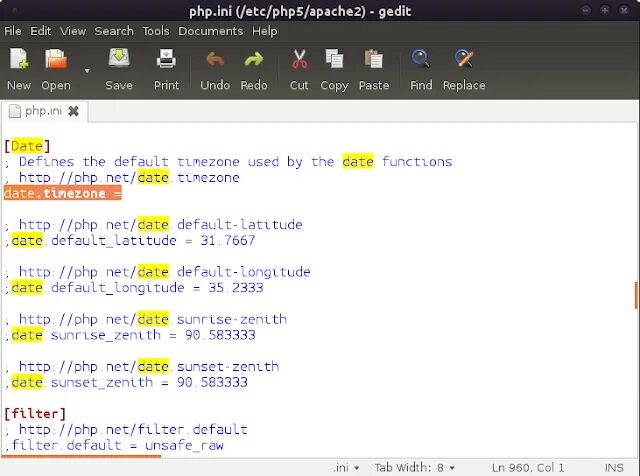Close the php.ini tab
Viewport: 640px width, 476px height.
click(x=73, y=111)
